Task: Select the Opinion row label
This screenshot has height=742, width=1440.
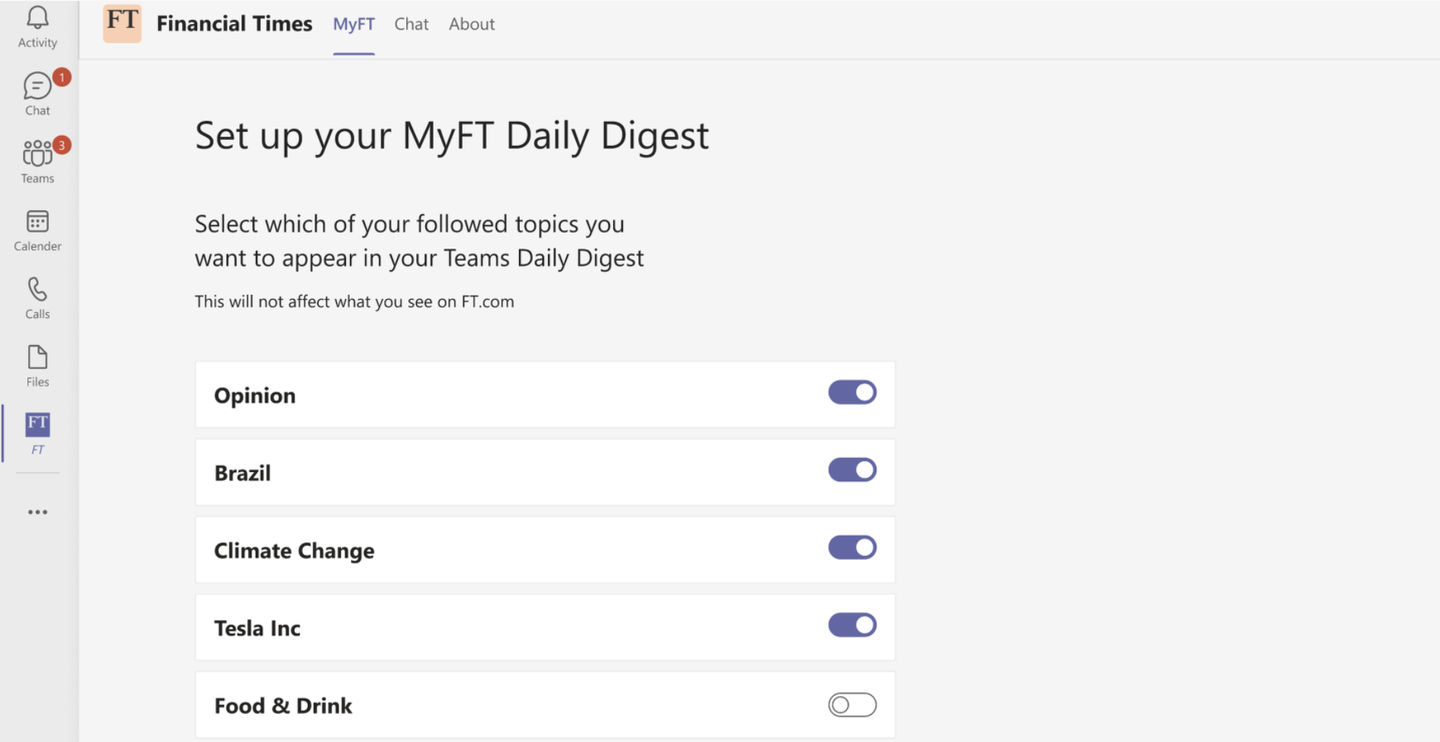Action: tap(255, 395)
